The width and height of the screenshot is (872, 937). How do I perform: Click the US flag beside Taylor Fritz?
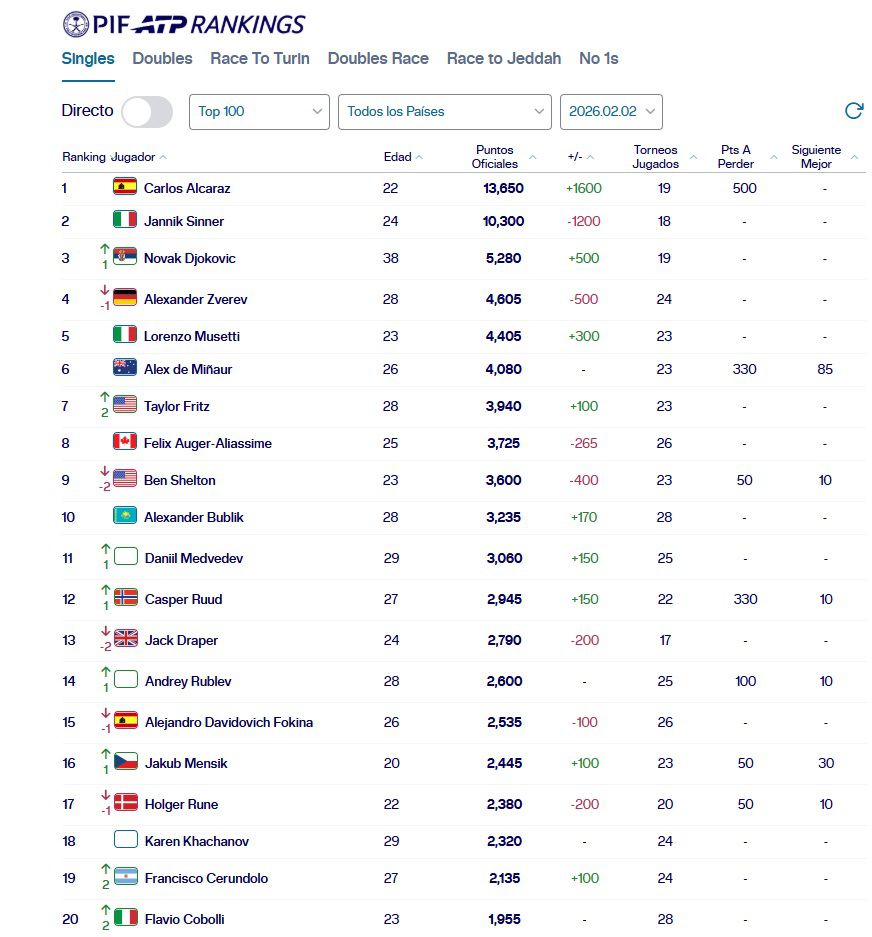coord(124,406)
